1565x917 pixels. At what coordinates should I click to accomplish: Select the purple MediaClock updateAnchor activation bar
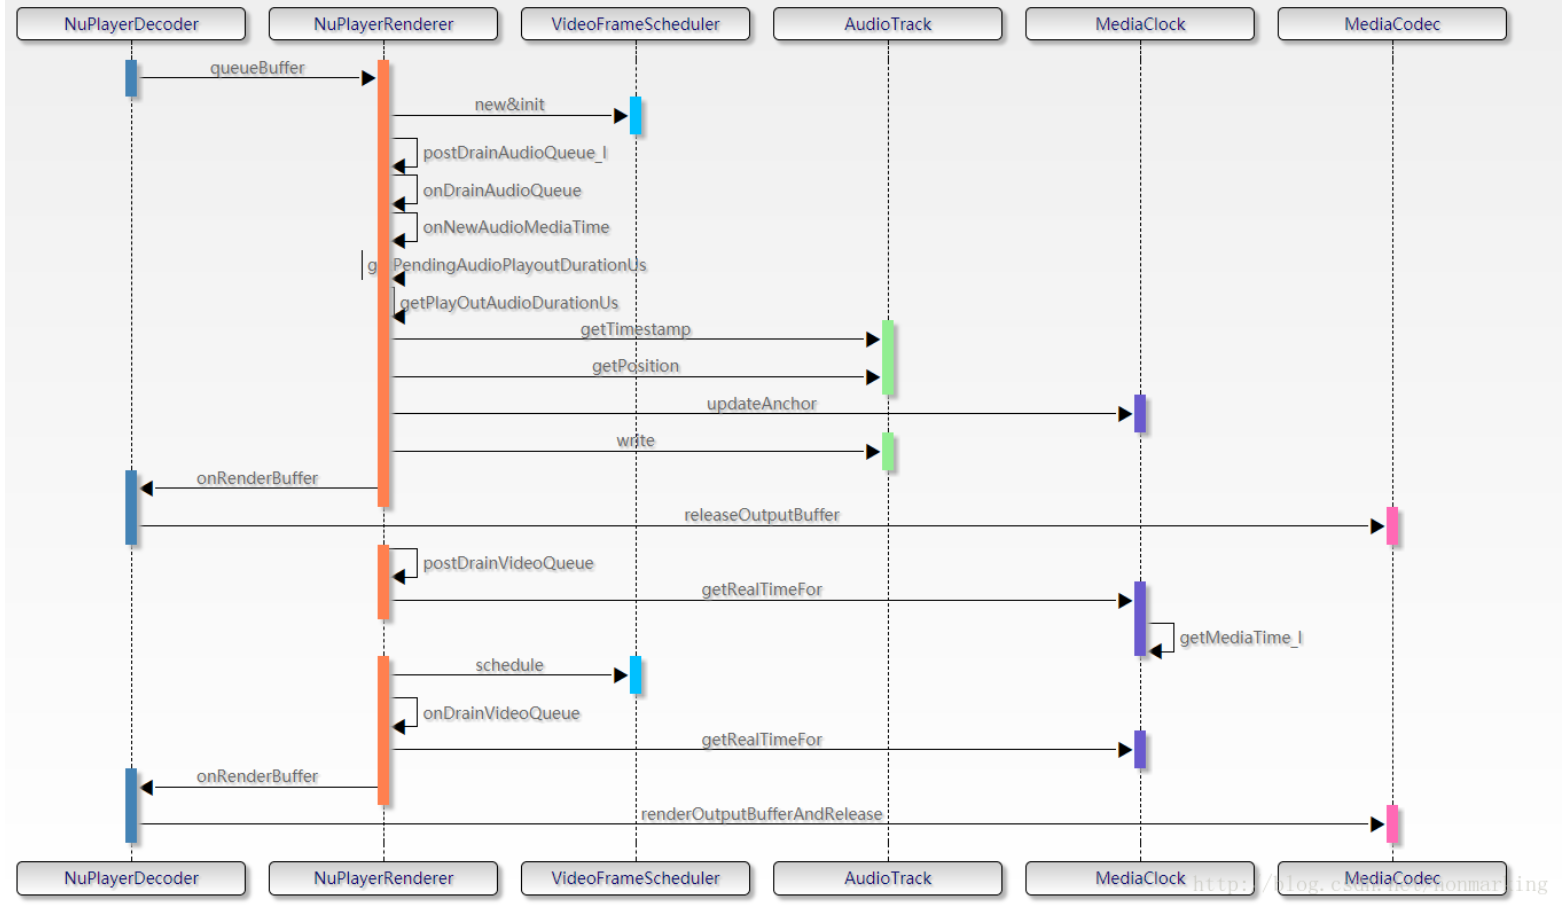1141,413
